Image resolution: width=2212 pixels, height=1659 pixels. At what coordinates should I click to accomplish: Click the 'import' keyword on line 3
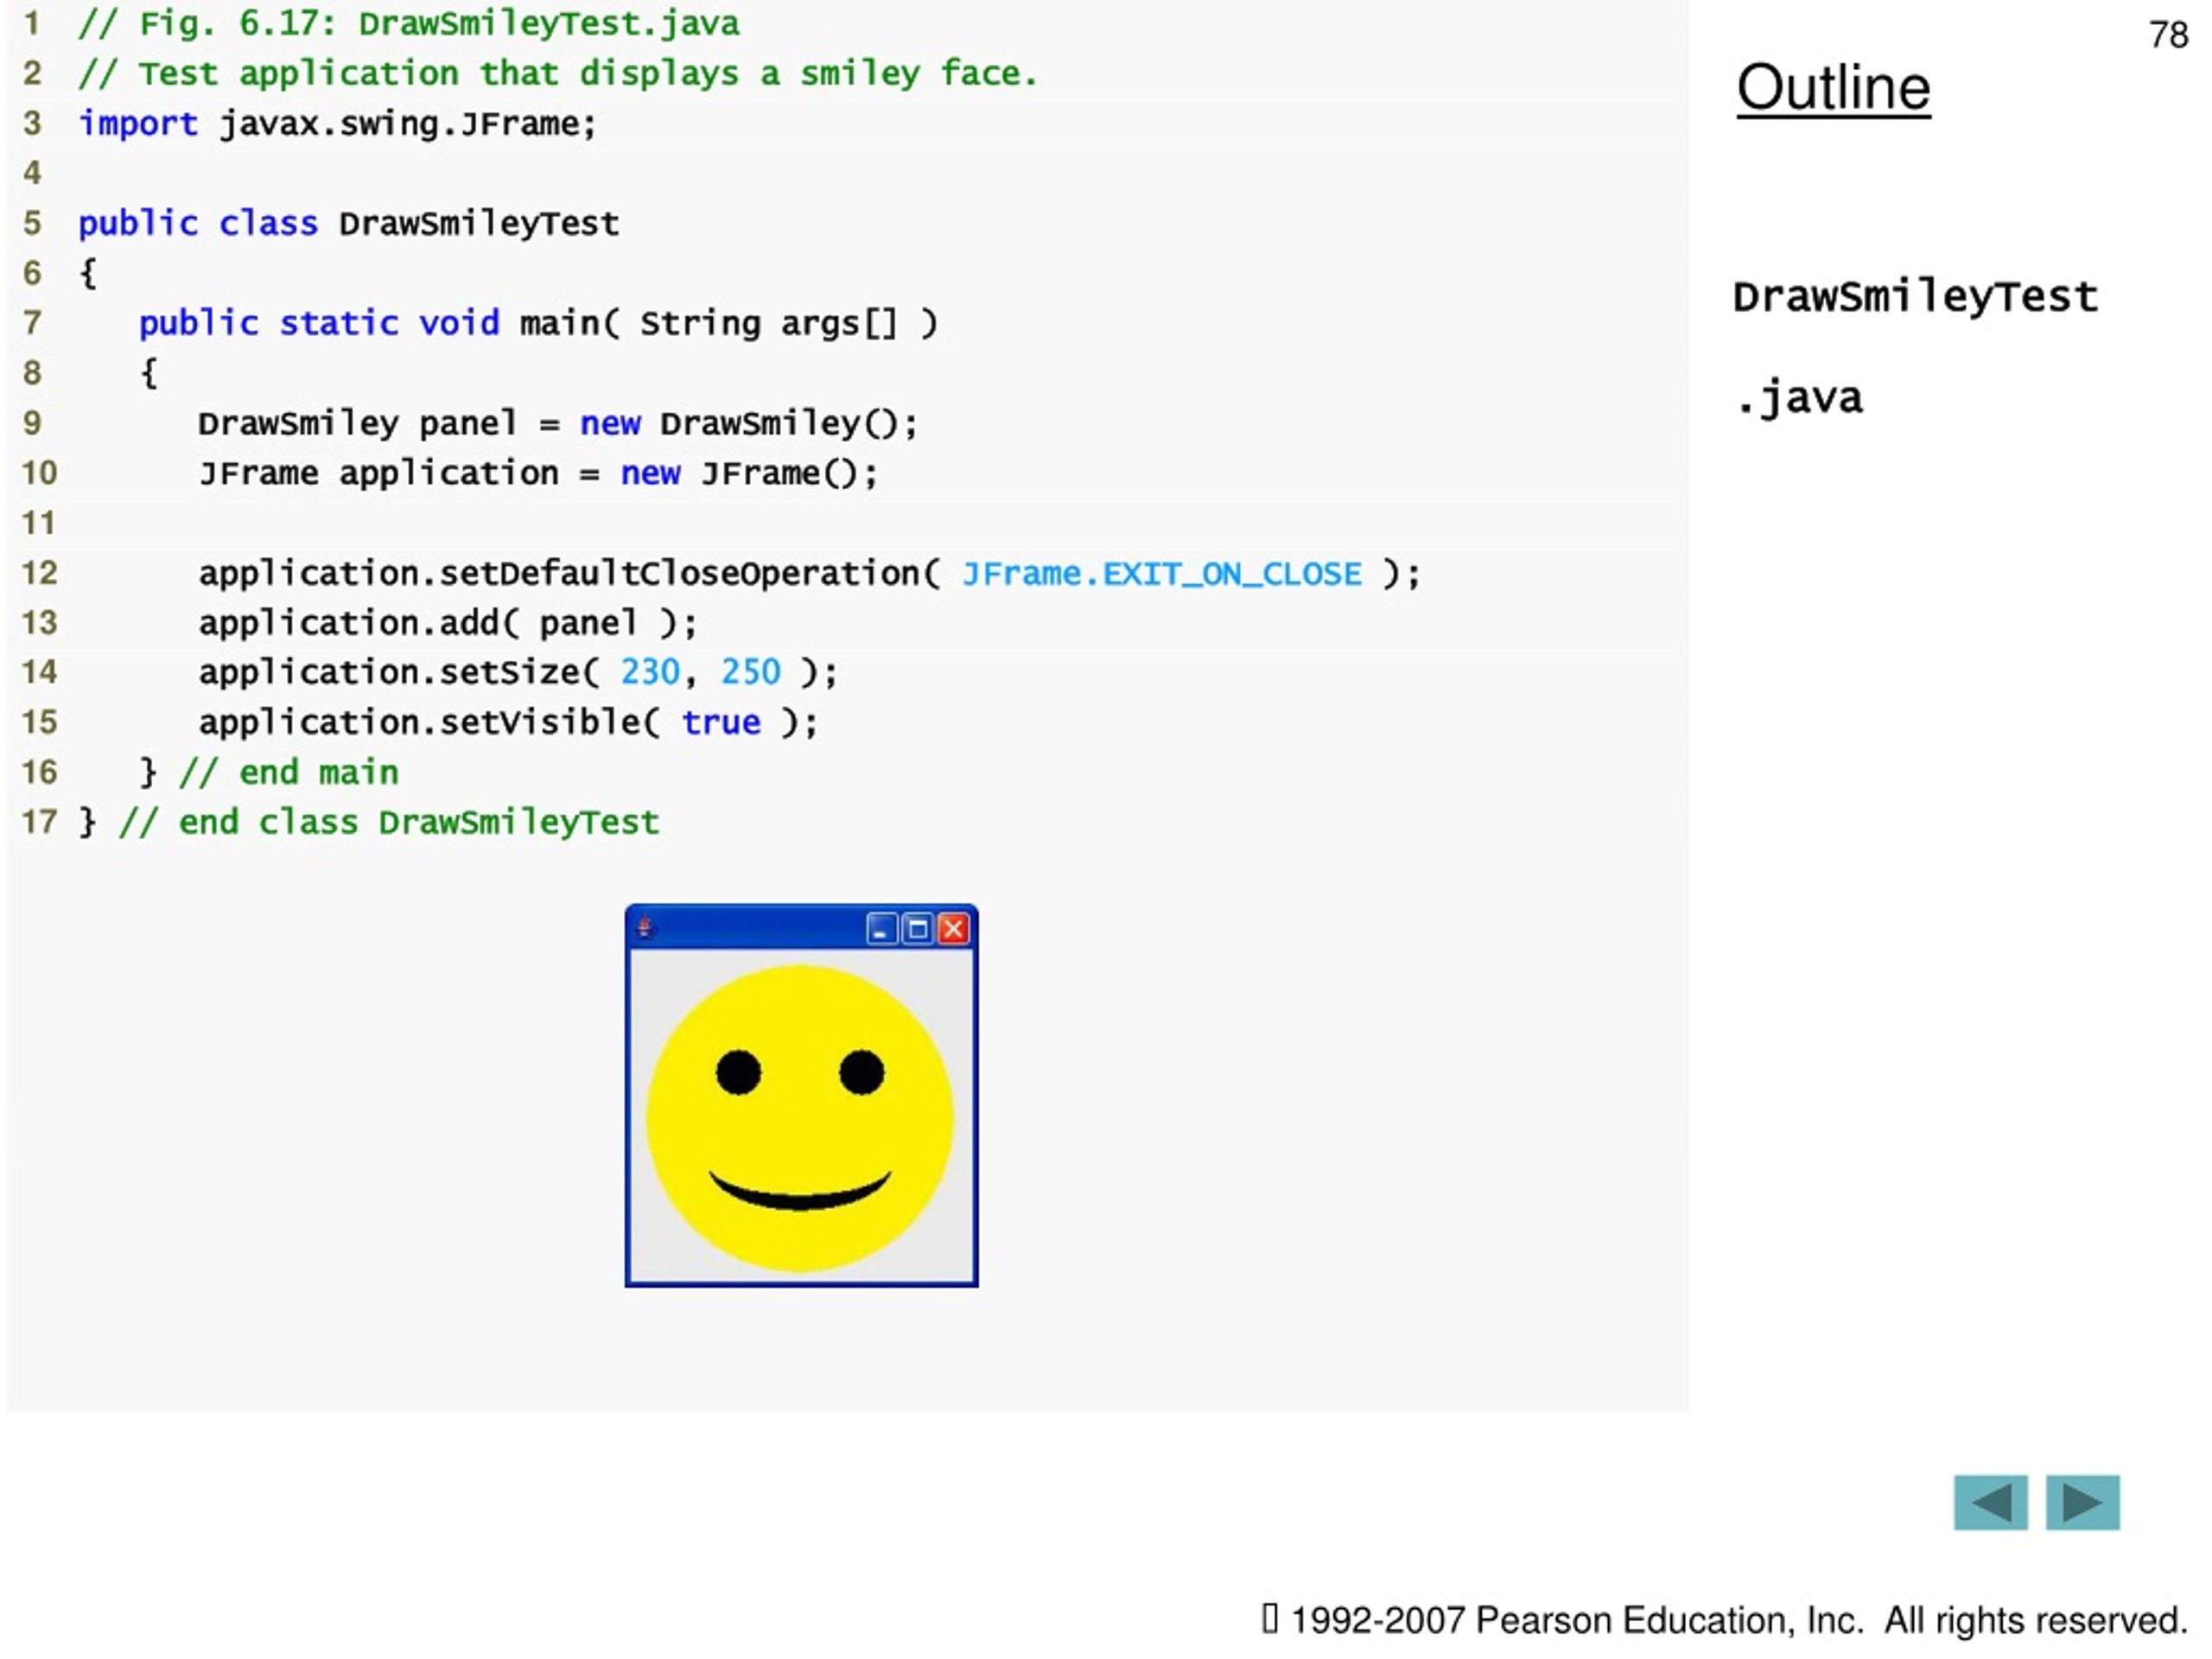tap(138, 123)
